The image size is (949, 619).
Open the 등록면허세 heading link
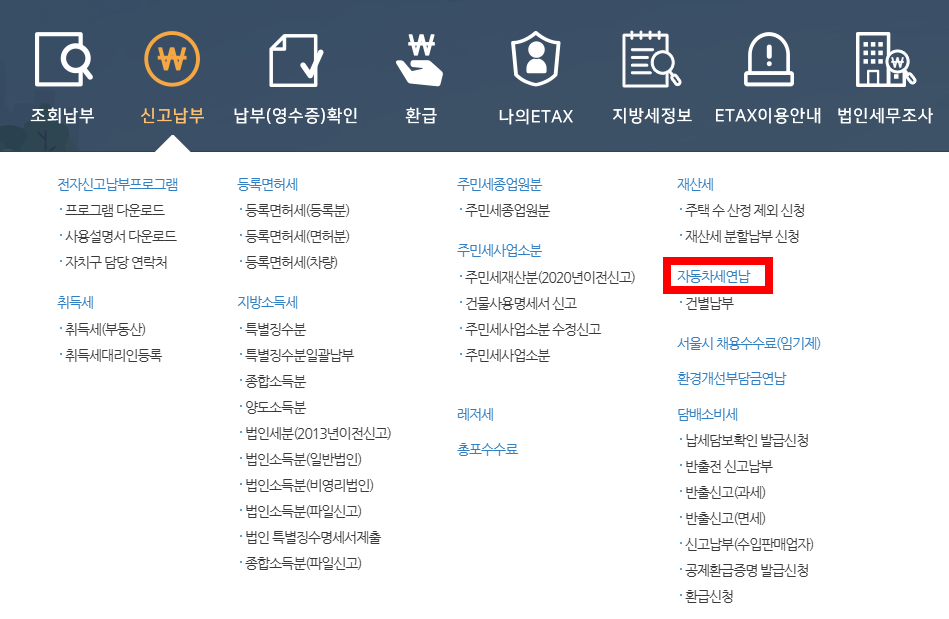point(268,184)
